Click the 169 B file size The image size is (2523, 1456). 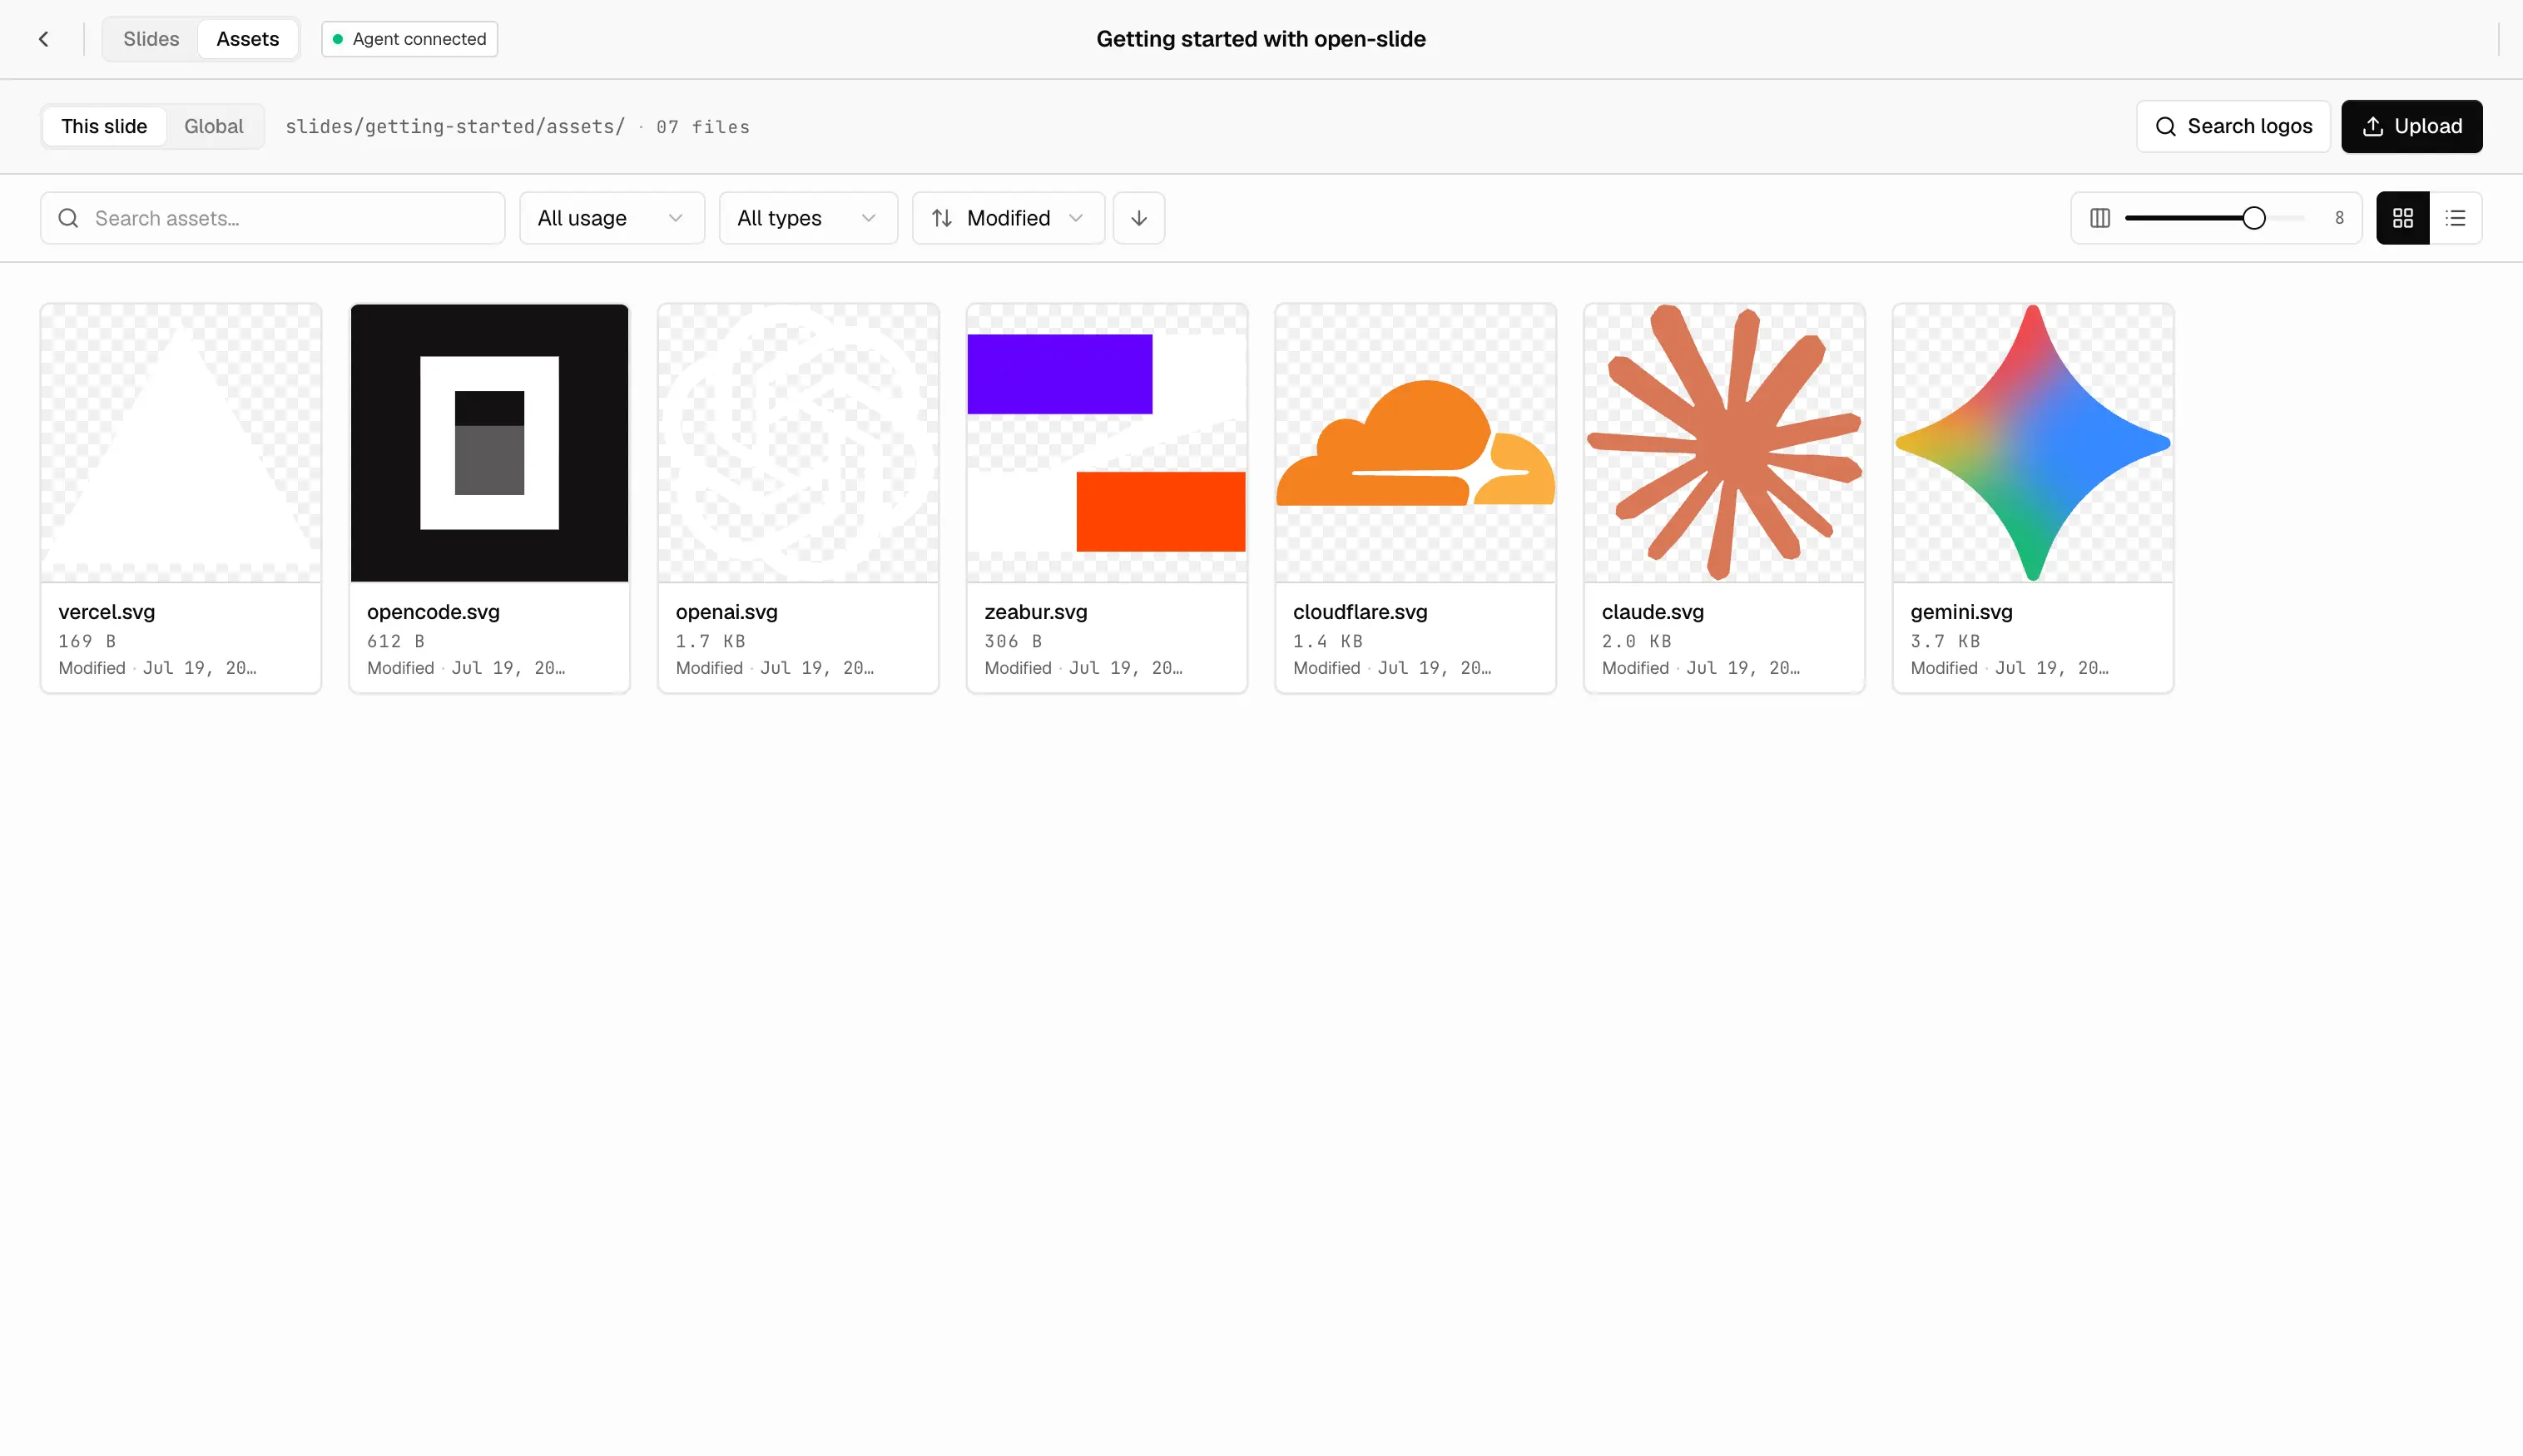[x=87, y=641]
